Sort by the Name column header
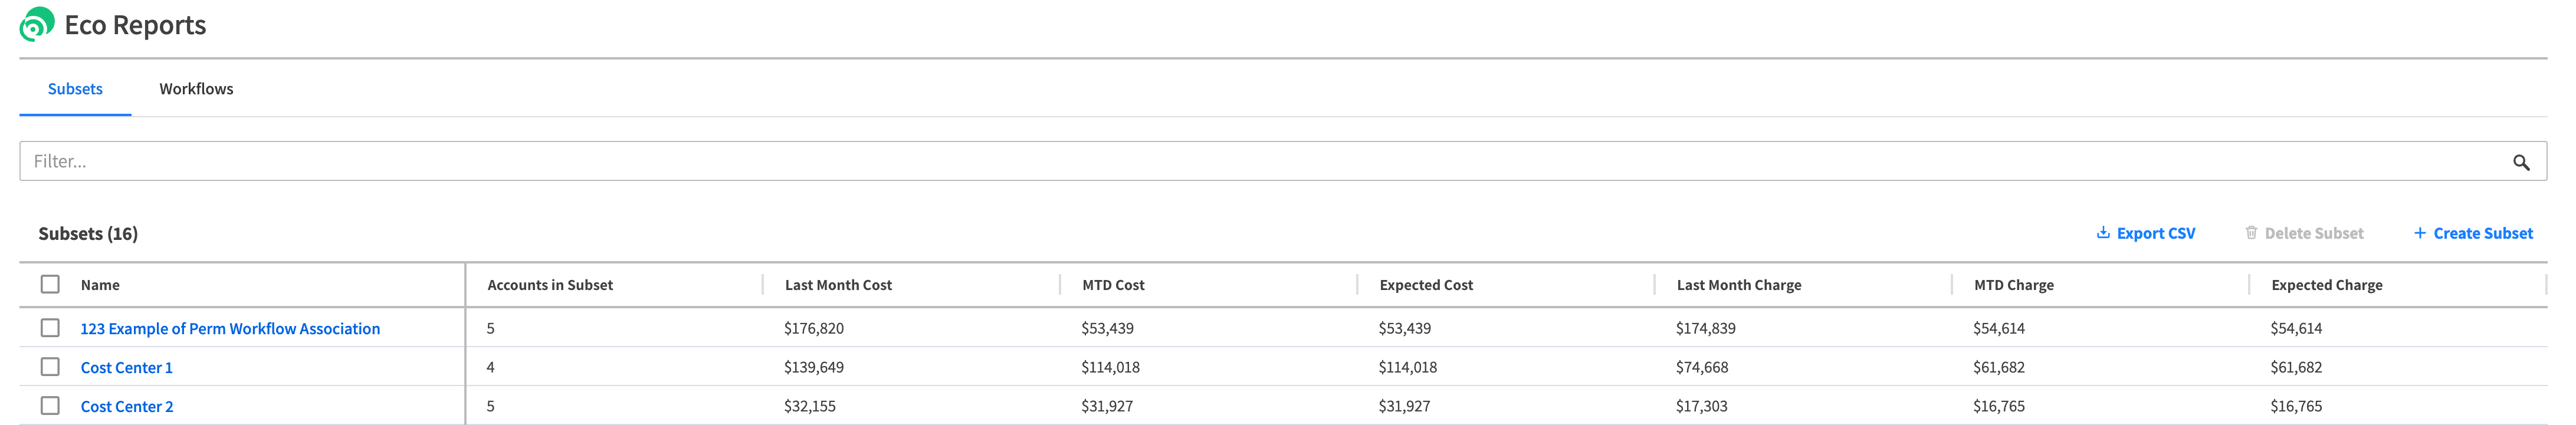The height and width of the screenshot is (425, 2576). (100, 285)
